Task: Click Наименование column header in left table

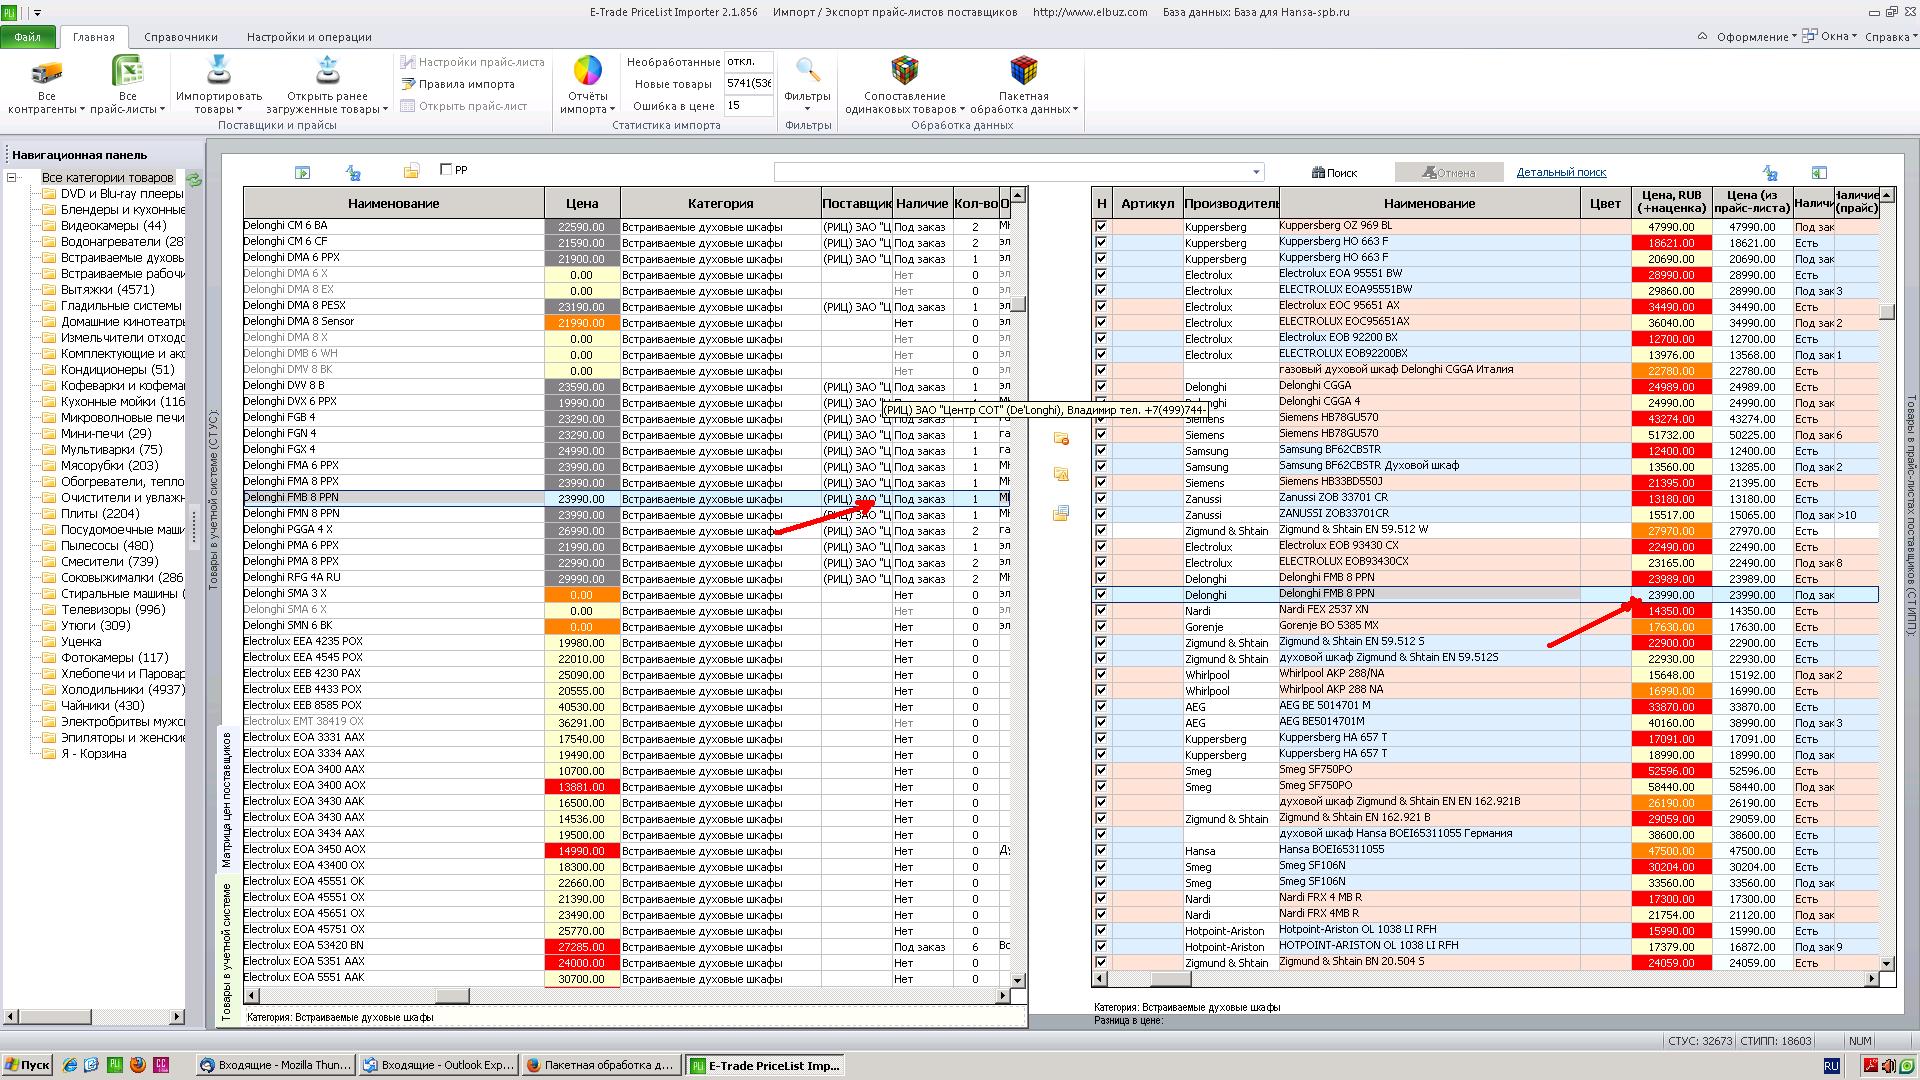Action: point(394,203)
